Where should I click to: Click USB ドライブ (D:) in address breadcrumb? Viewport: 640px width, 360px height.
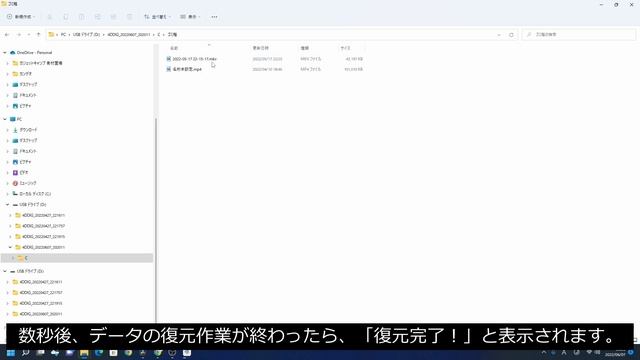coord(86,35)
